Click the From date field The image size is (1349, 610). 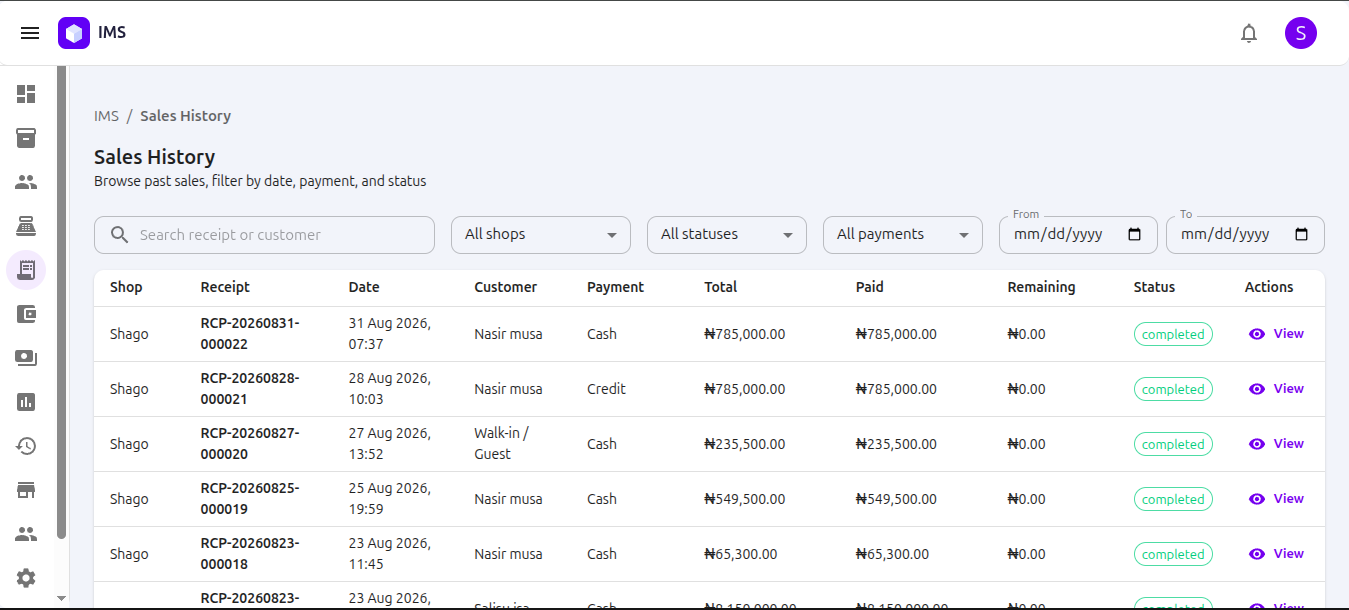1078,235
